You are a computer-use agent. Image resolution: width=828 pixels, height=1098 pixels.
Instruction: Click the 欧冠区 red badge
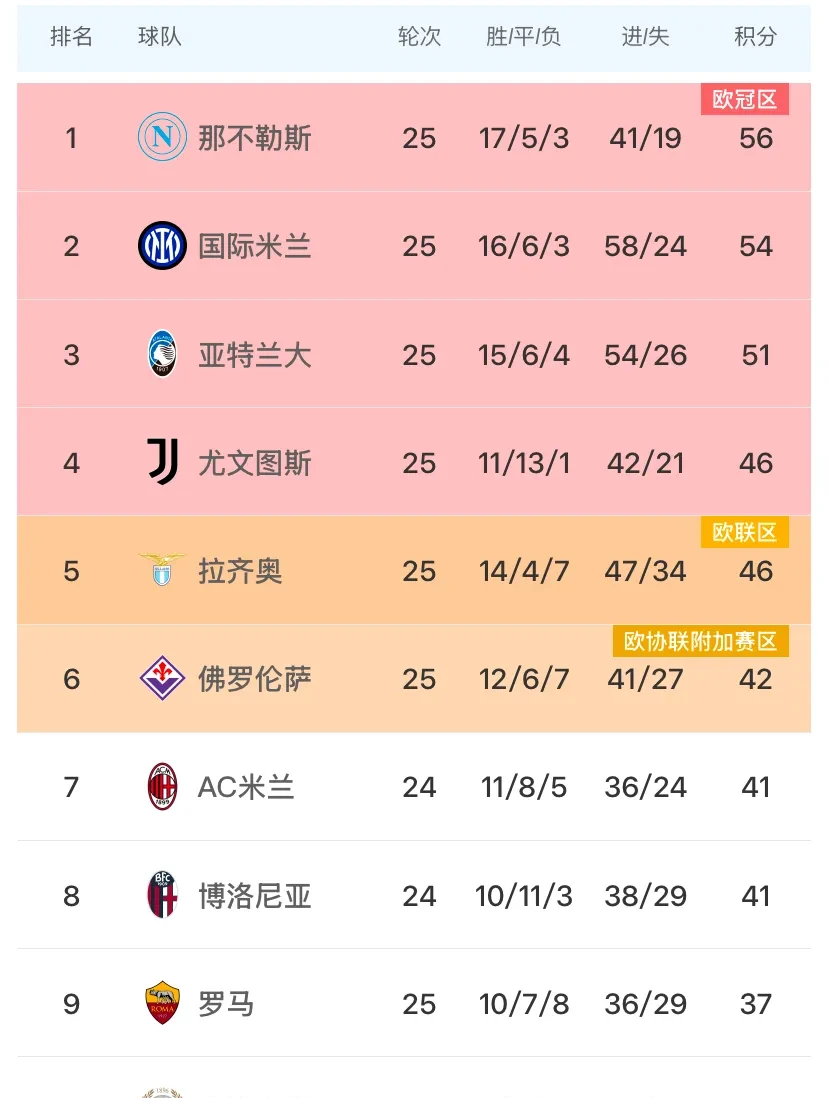(745, 99)
